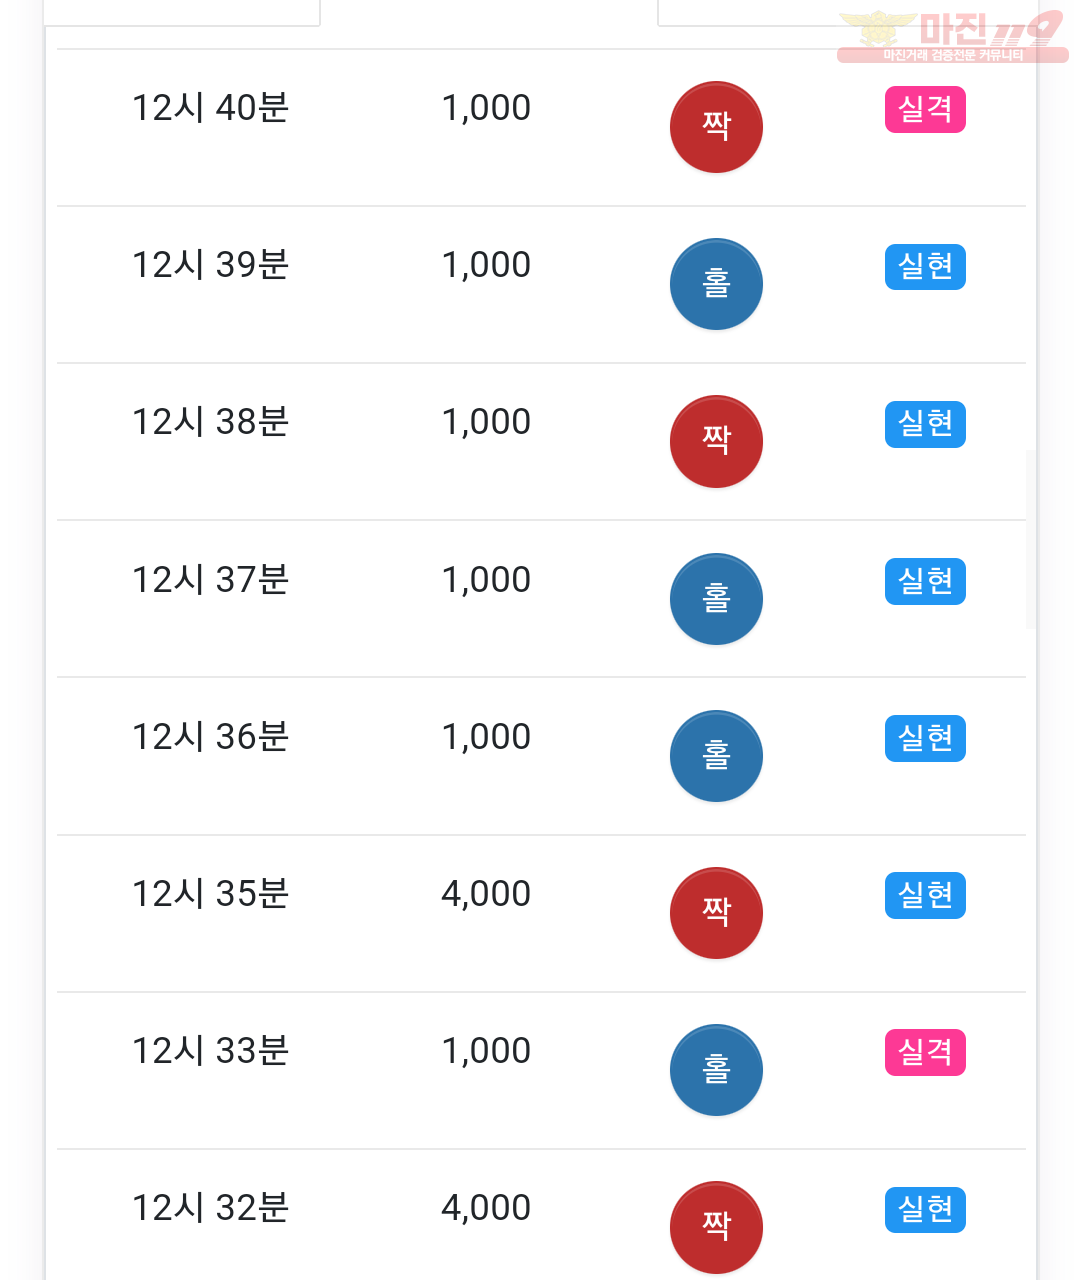The height and width of the screenshot is (1280, 1080).
Task: Click the red 짝 circle for 12시 32분
Action: (x=716, y=1227)
